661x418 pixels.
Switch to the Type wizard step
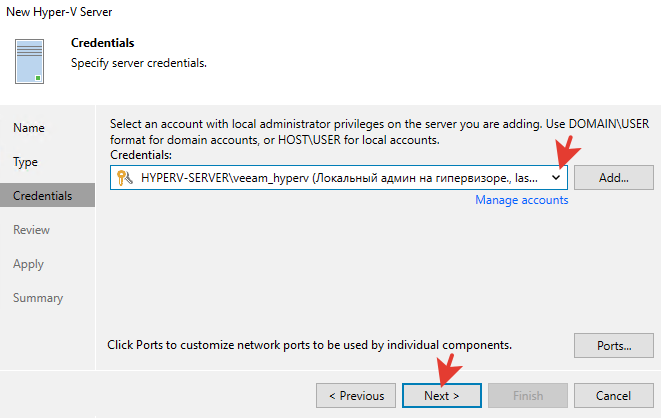pos(26,162)
